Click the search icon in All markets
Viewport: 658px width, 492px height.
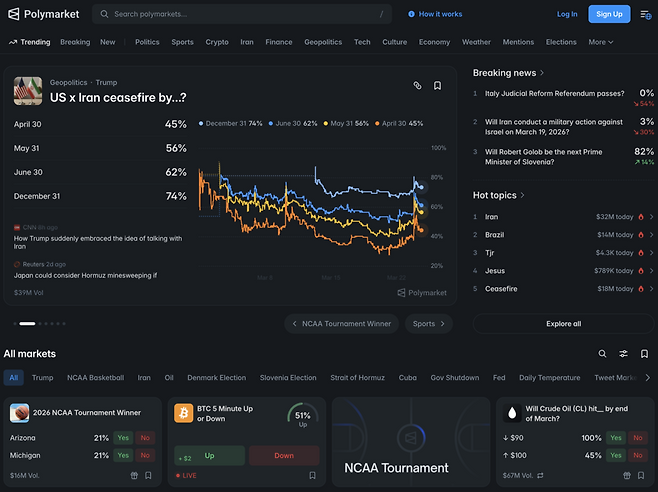coord(602,354)
